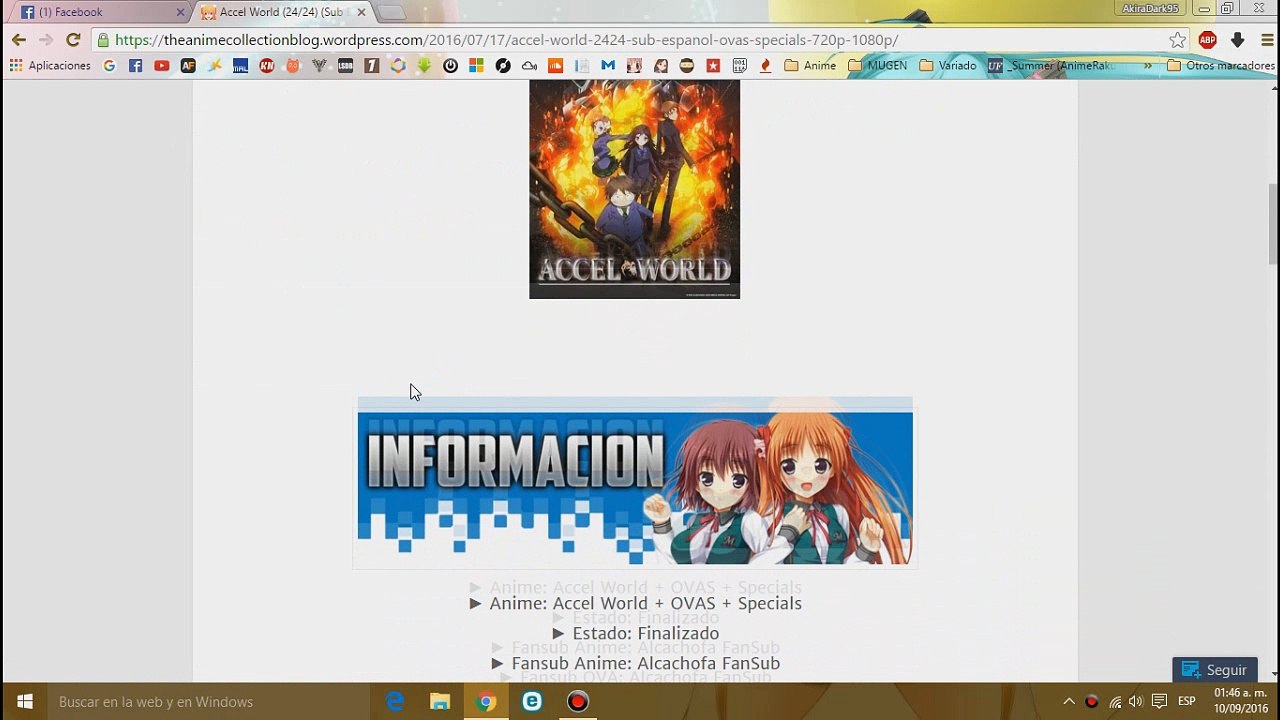
Task: Open the Windows Start menu
Action: (24, 702)
